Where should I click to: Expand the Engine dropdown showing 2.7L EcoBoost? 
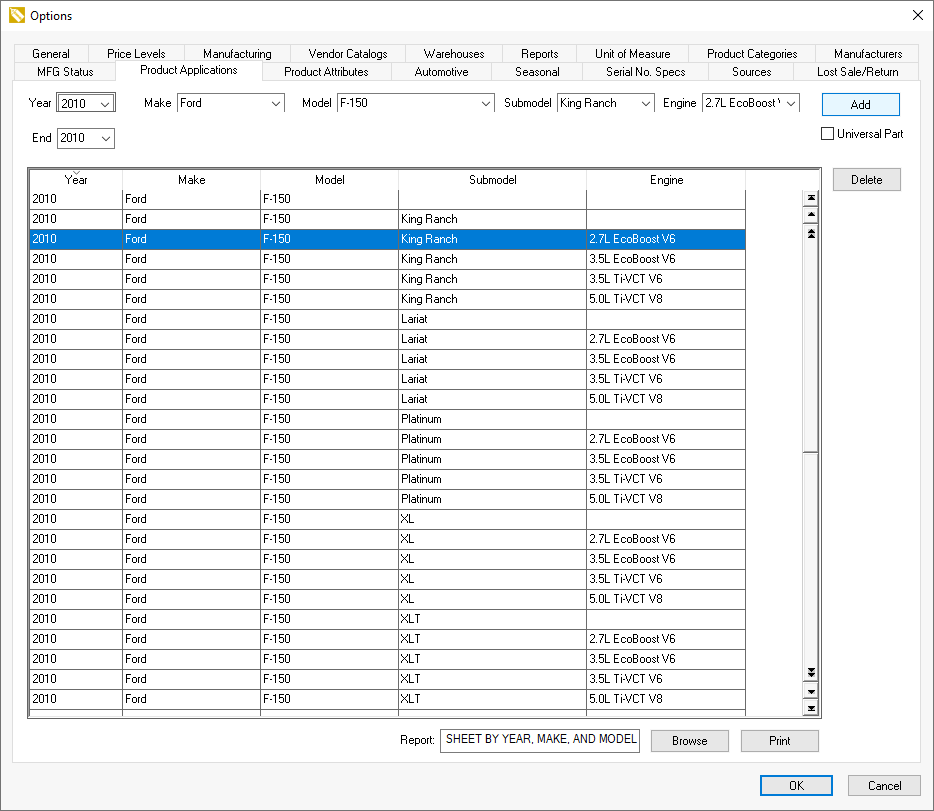coord(791,103)
